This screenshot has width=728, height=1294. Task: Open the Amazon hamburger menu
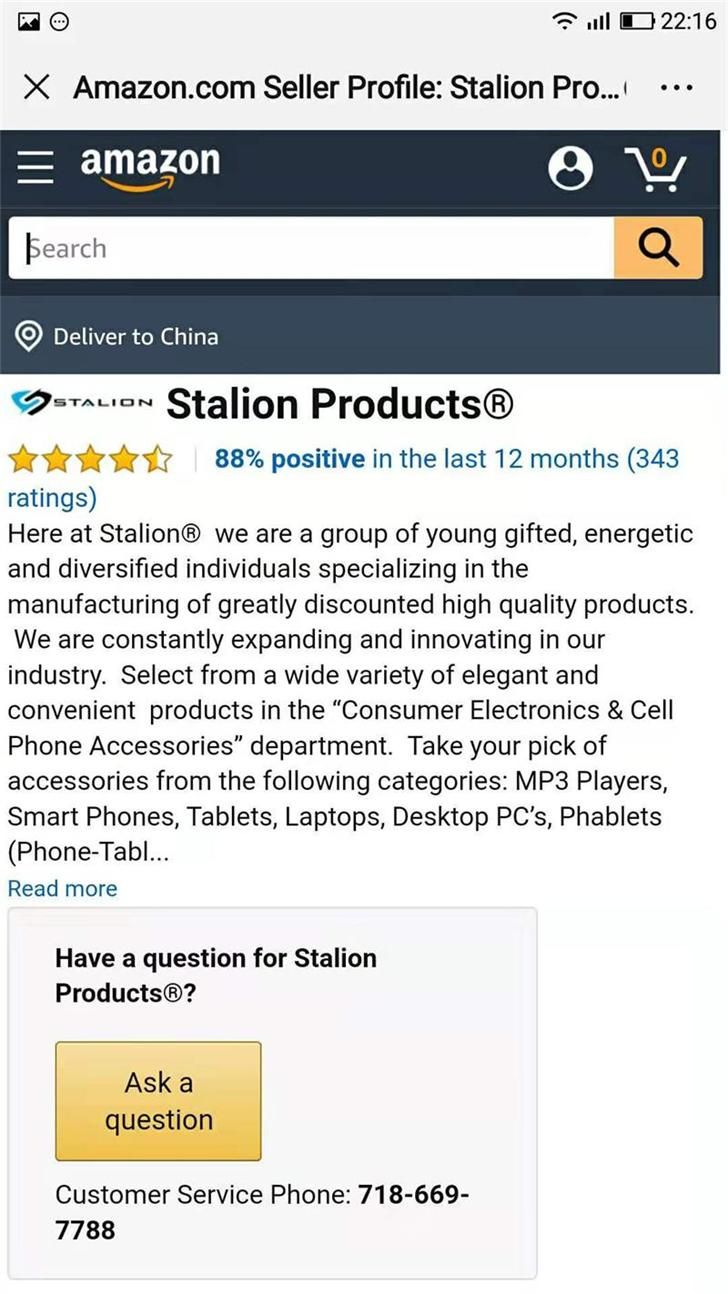(x=36, y=168)
